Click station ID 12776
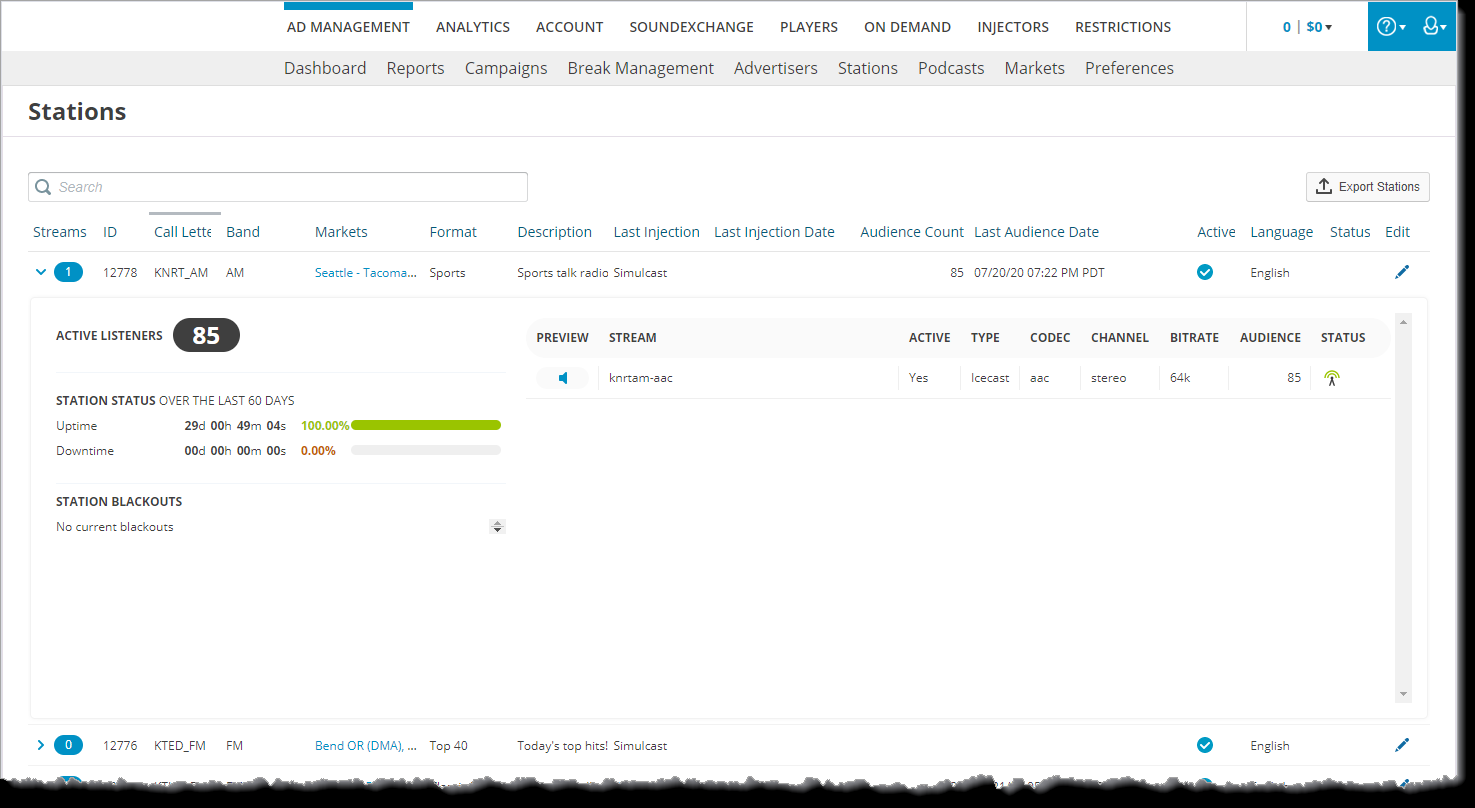 pyautogui.click(x=120, y=745)
